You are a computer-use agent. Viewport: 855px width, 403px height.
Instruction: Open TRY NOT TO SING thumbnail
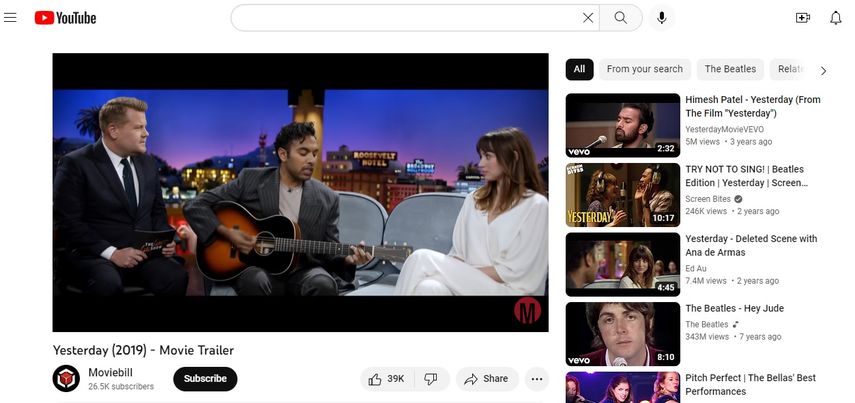click(623, 195)
